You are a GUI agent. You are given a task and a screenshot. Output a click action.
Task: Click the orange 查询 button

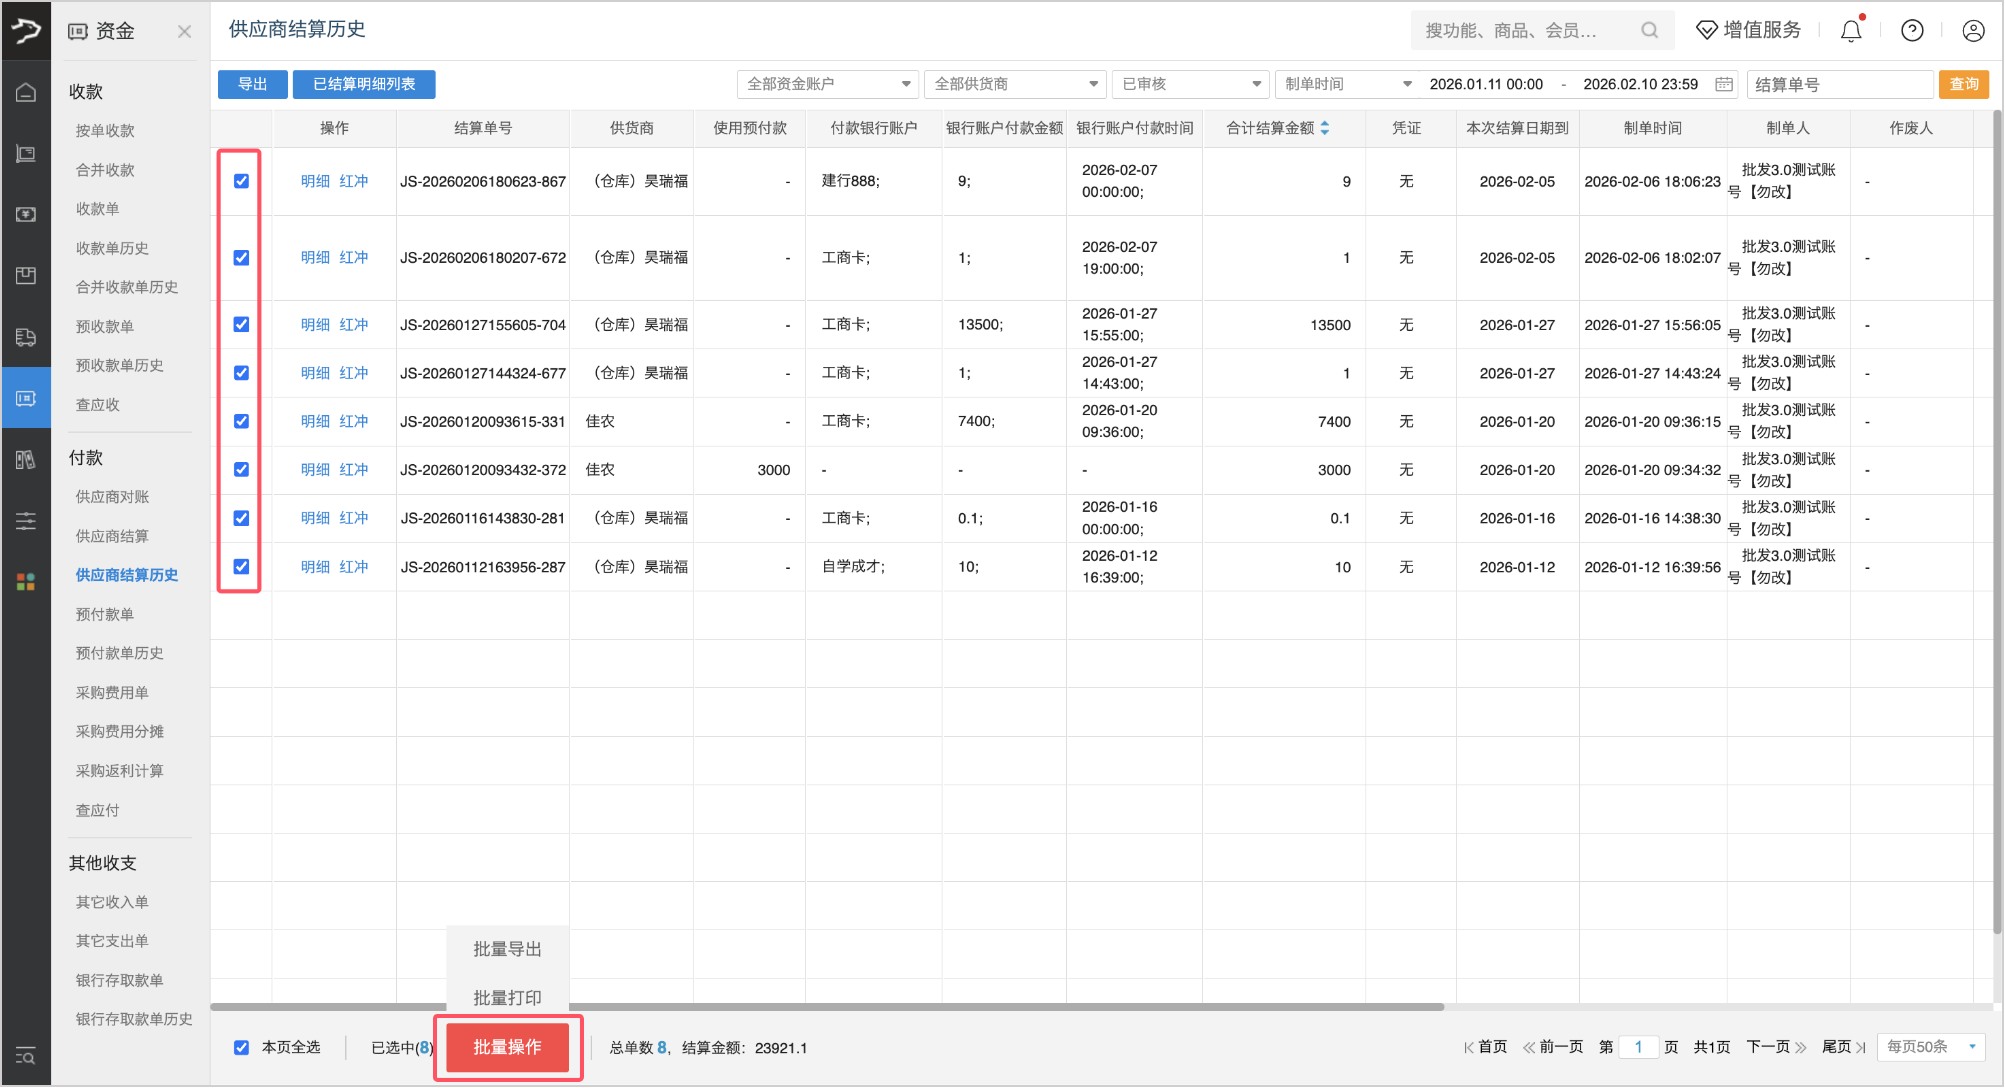[x=1963, y=84]
